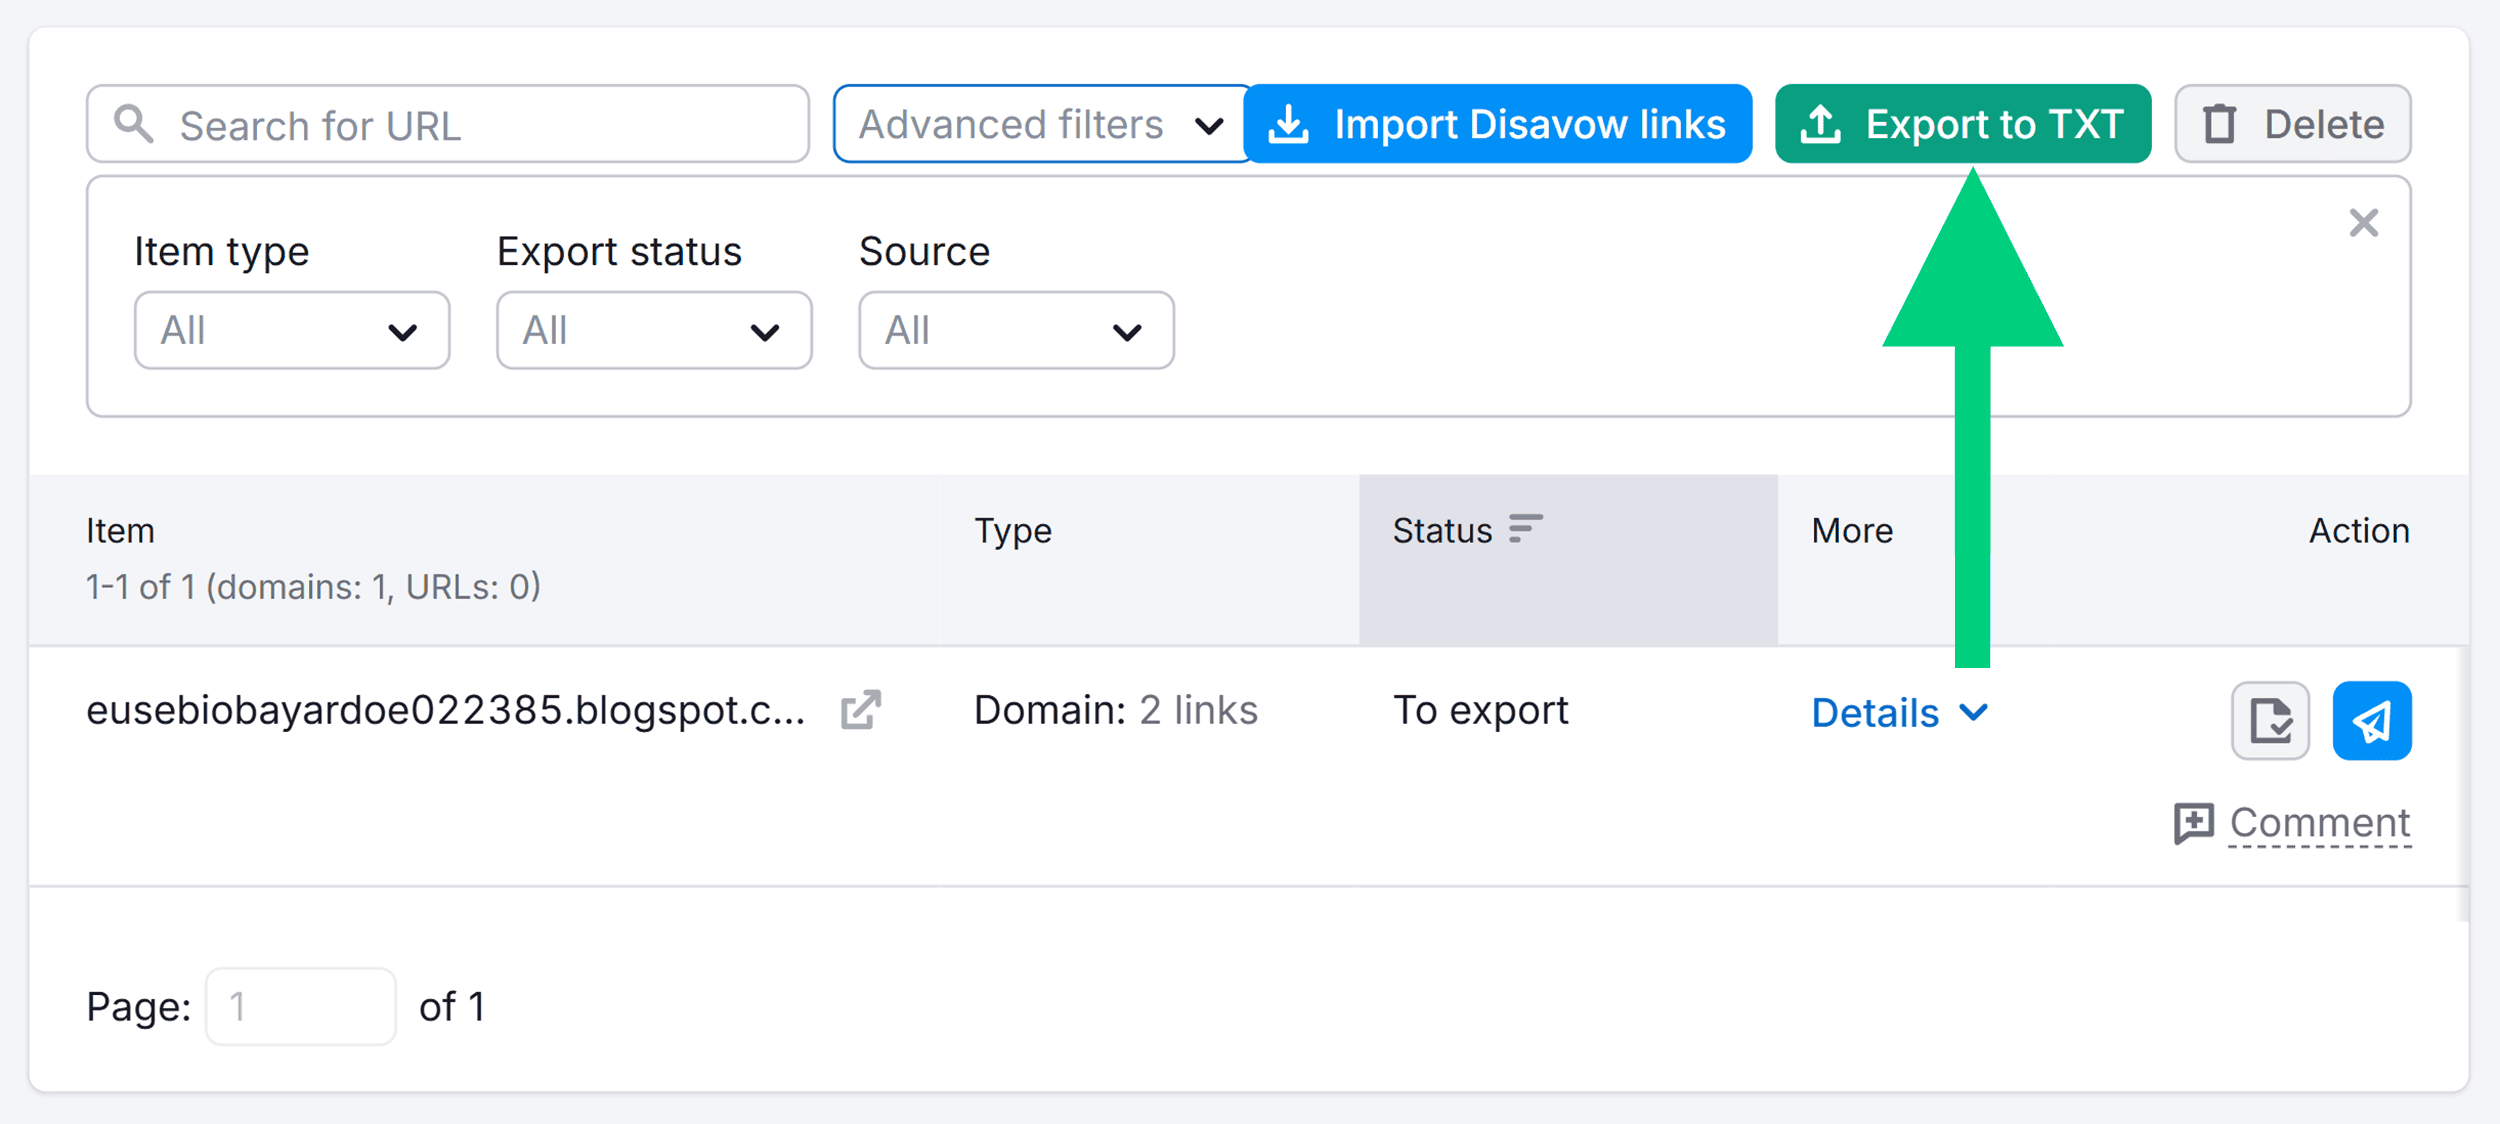
Task: Open the Item type filter dropdown
Action: coord(291,330)
